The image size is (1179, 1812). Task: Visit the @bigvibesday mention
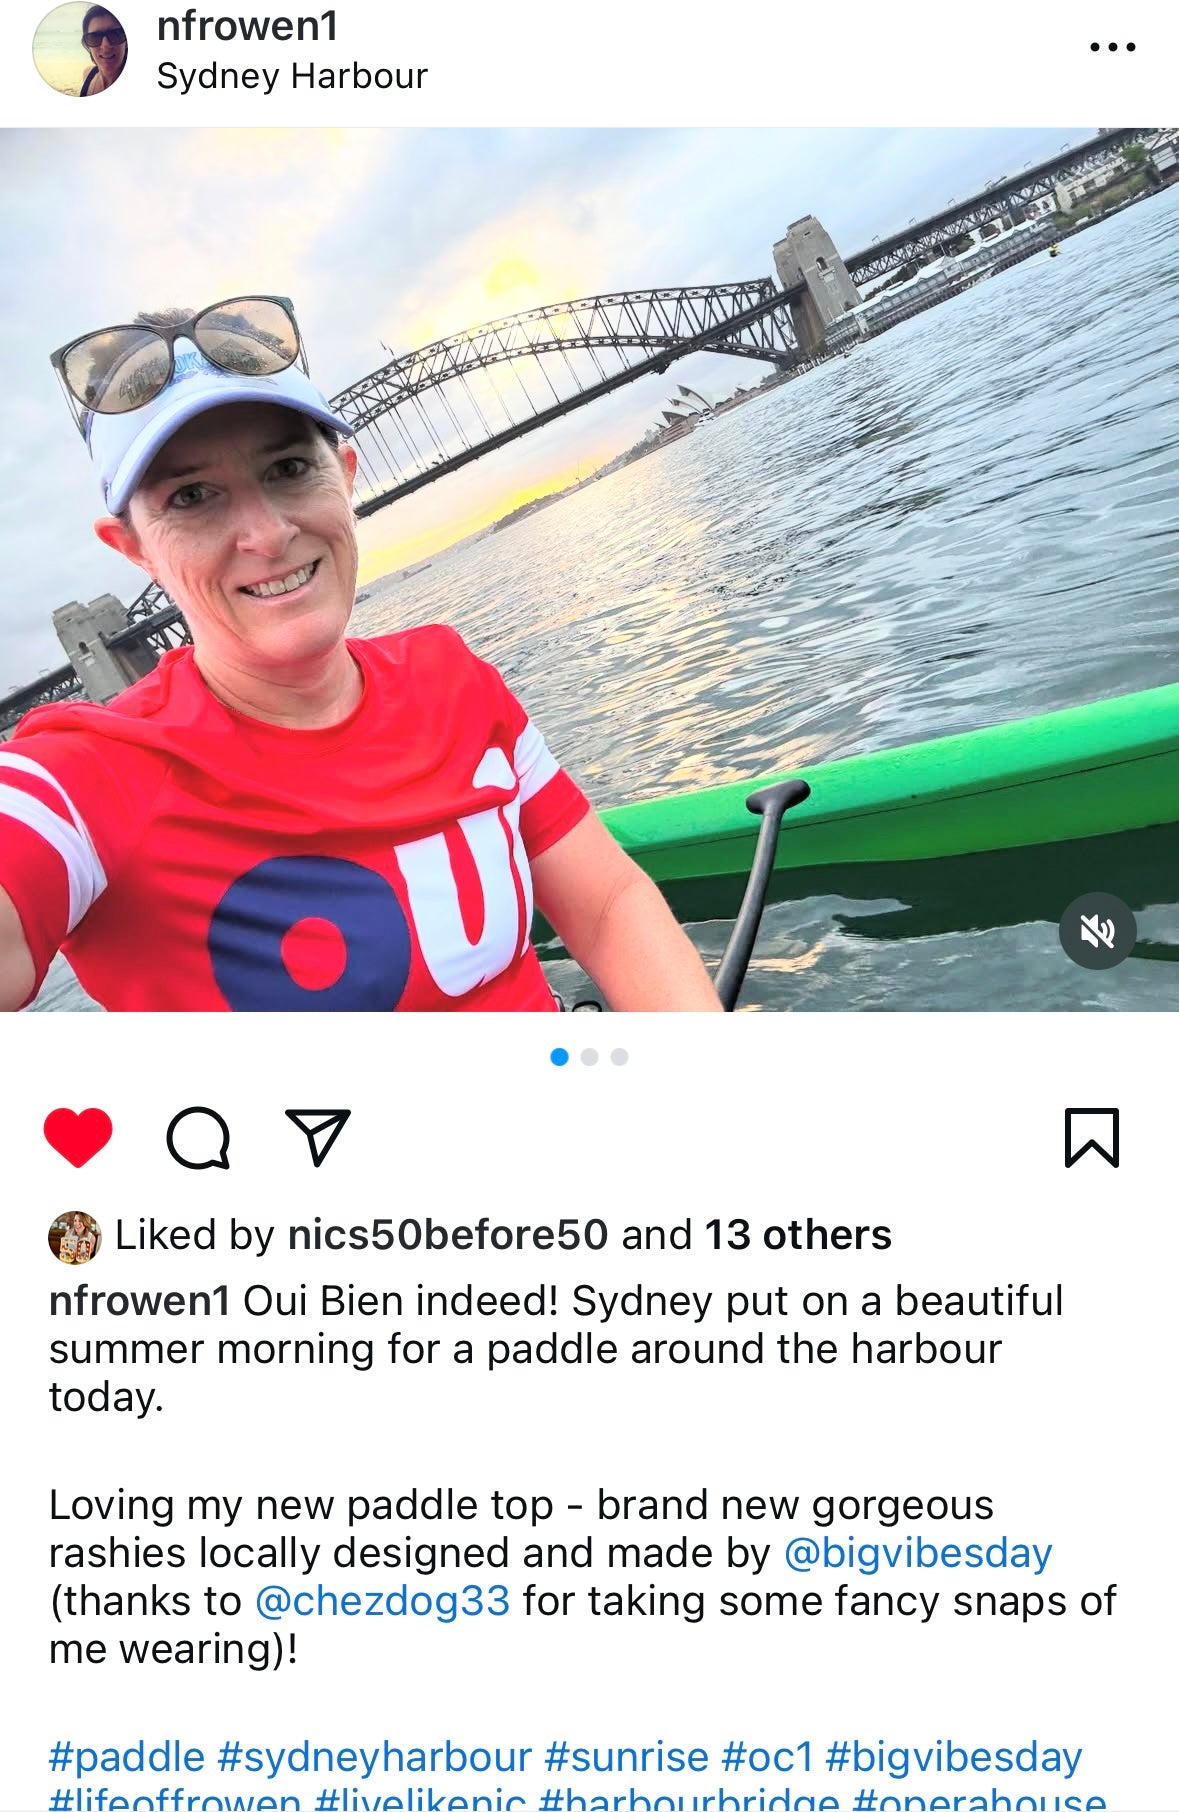[918, 1553]
